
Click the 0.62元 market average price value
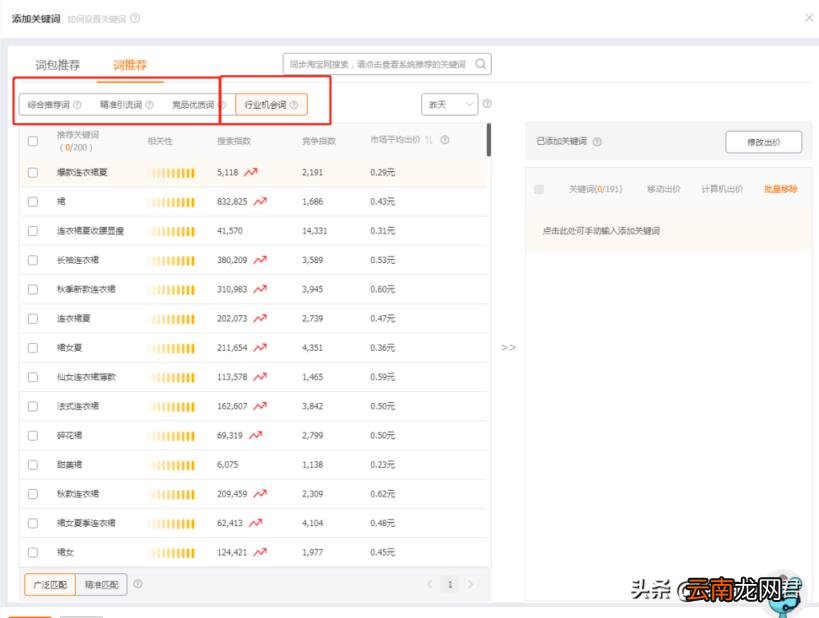pos(382,494)
